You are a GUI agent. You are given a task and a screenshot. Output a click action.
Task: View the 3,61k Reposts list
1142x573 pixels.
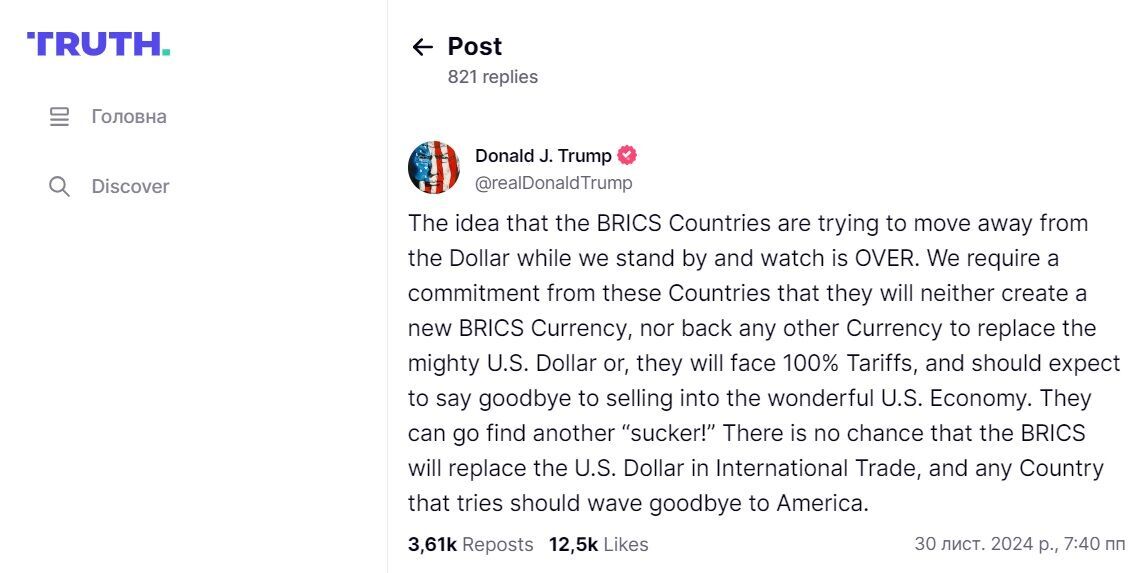pyautogui.click(x=470, y=545)
